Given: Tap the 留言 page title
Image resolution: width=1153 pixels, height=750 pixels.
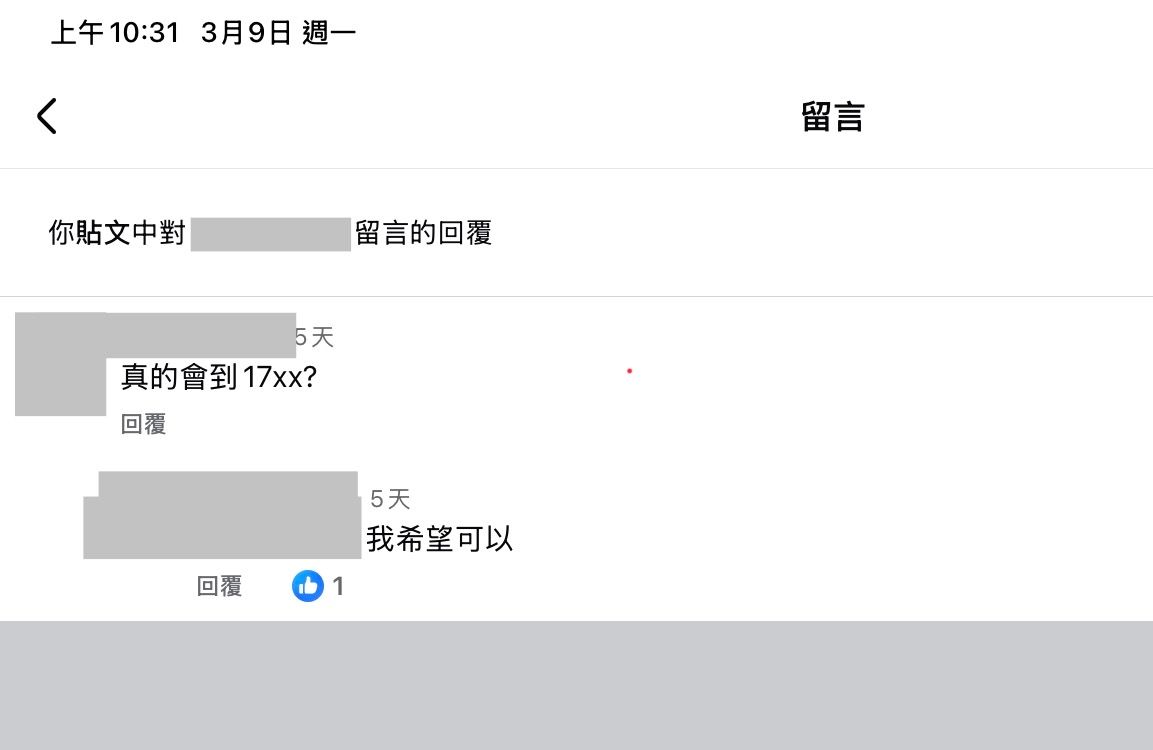Looking at the screenshot, I should [x=832, y=117].
